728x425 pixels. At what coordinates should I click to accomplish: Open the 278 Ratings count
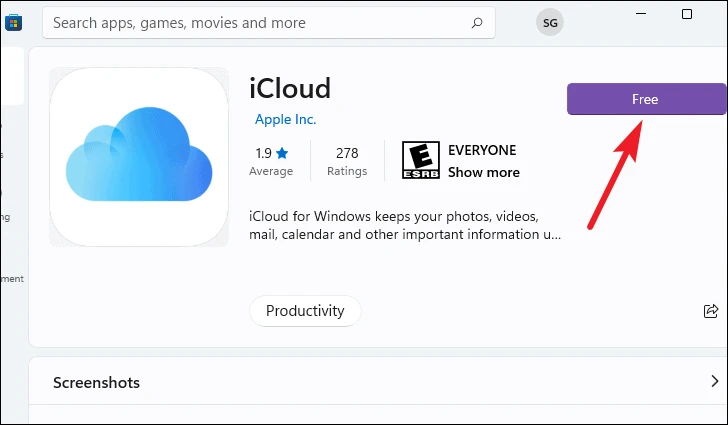click(x=347, y=161)
